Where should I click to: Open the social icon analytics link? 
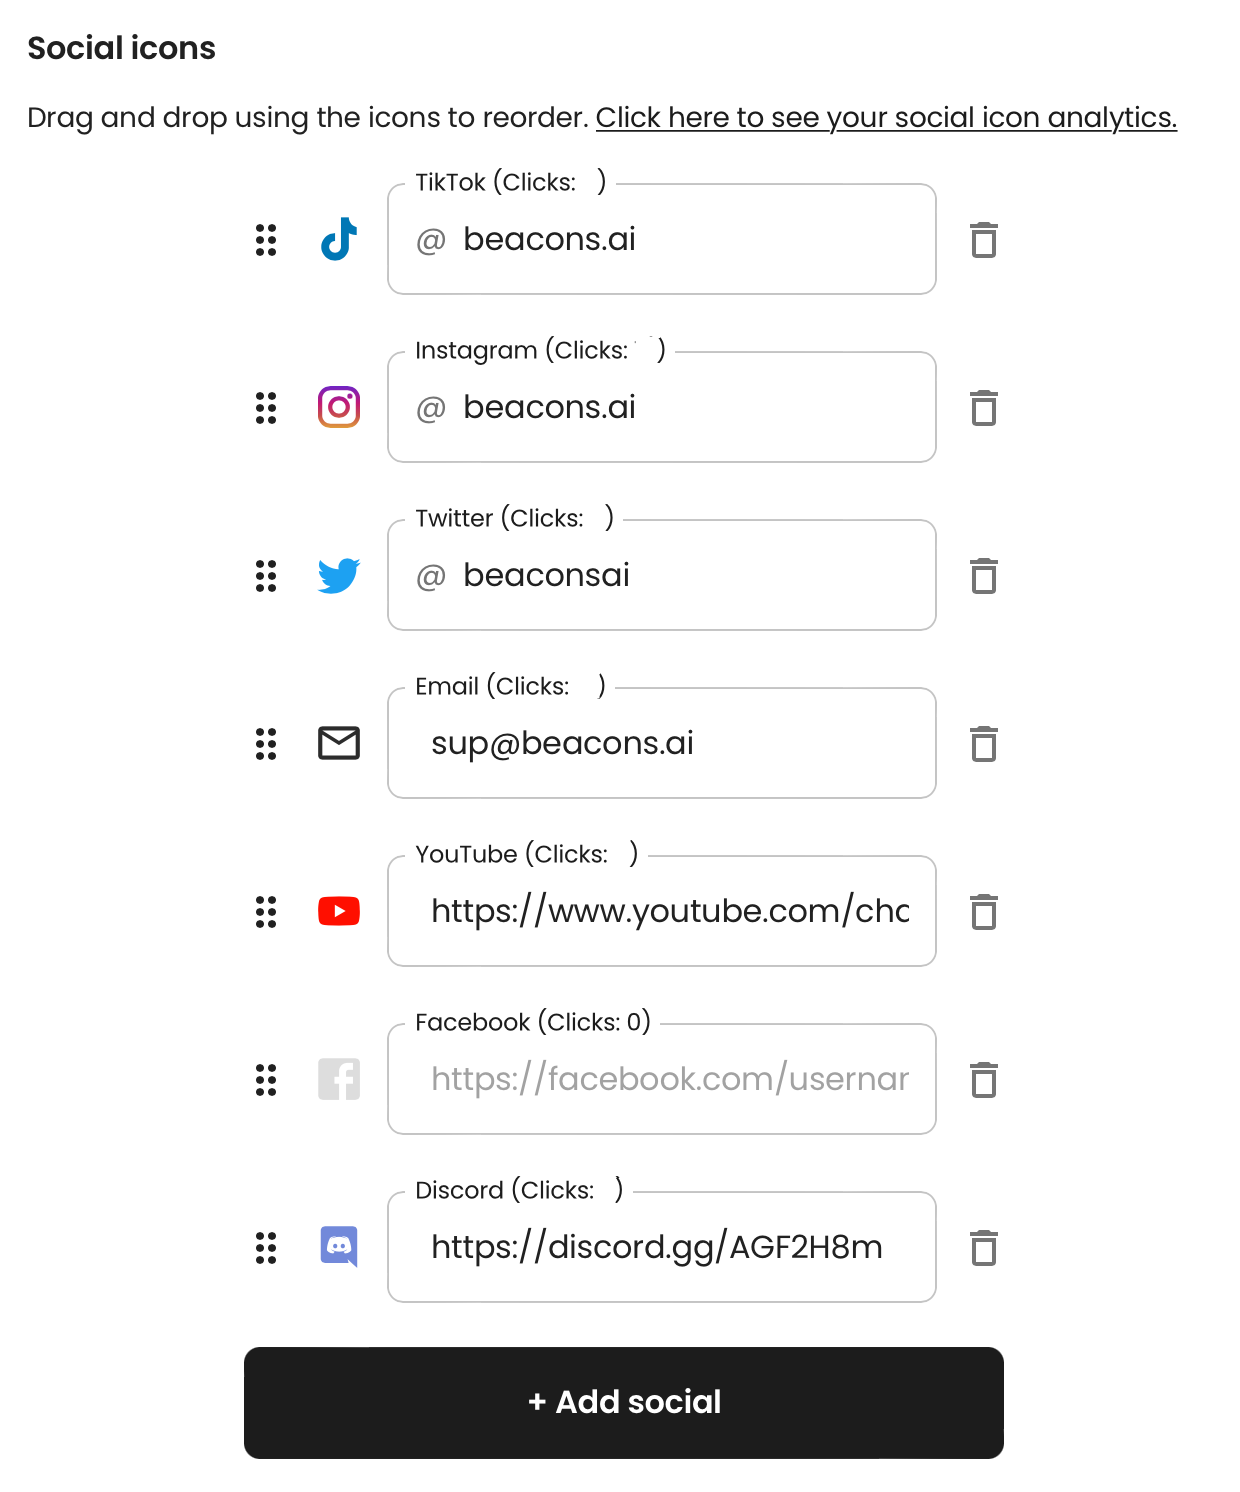click(886, 118)
